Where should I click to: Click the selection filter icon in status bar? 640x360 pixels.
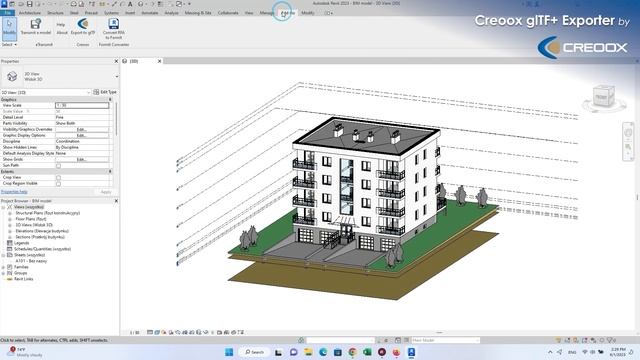(x=611, y=340)
